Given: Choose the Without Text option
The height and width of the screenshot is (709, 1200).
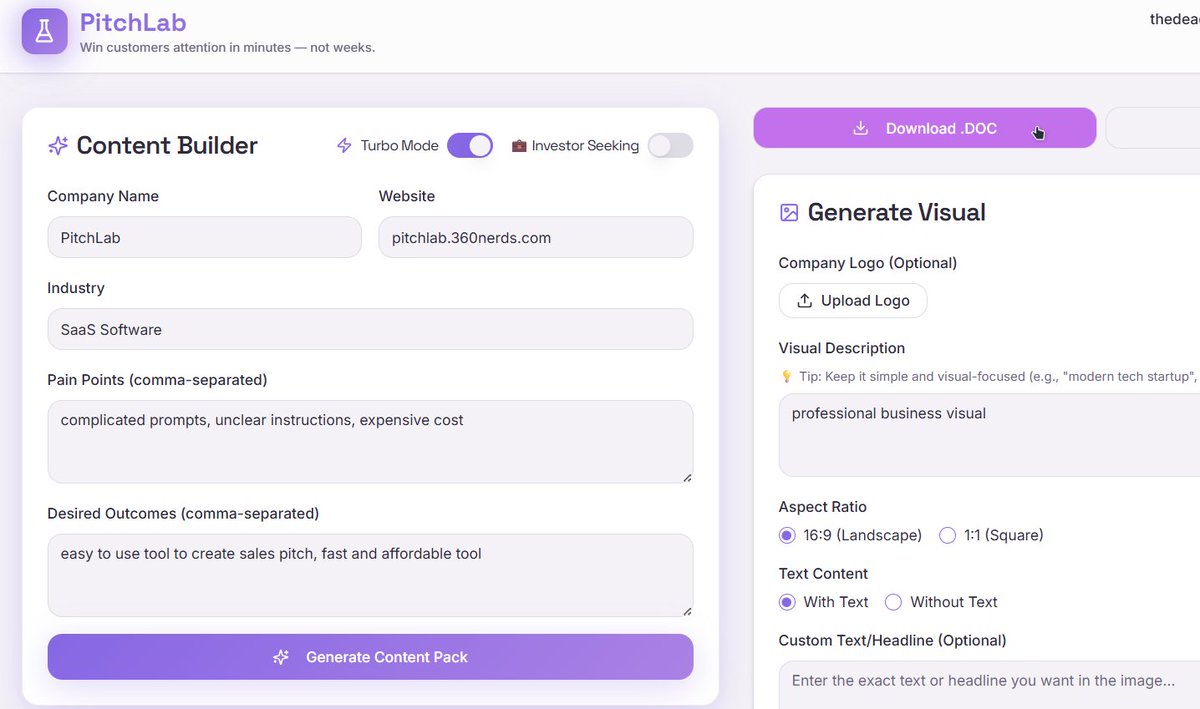Looking at the screenshot, I should 894,602.
